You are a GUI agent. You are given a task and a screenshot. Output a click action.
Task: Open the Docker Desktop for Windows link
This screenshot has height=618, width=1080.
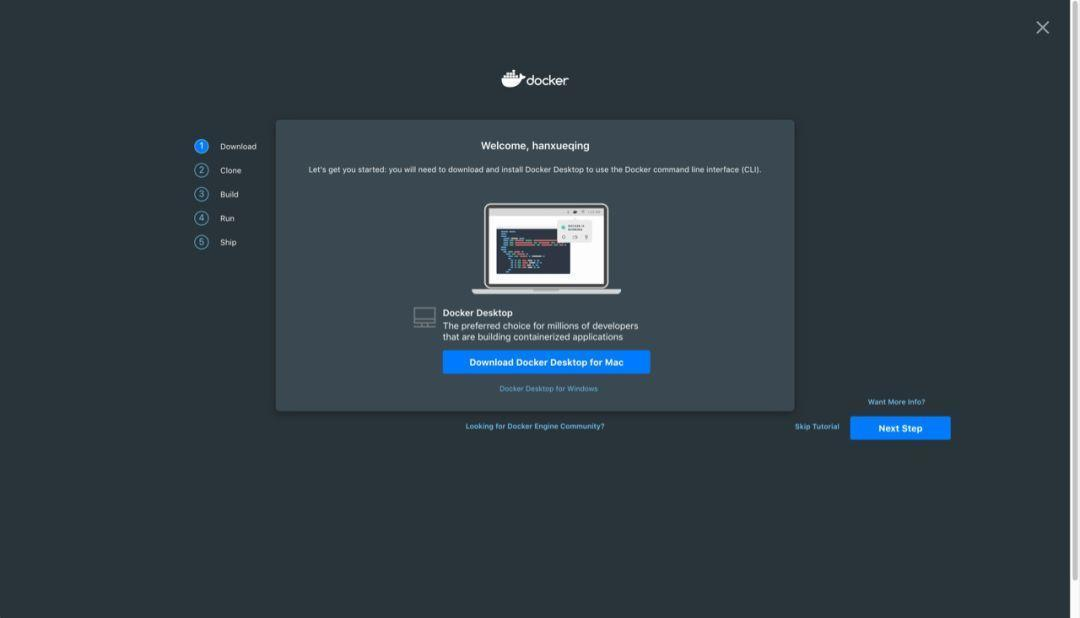(x=548, y=389)
